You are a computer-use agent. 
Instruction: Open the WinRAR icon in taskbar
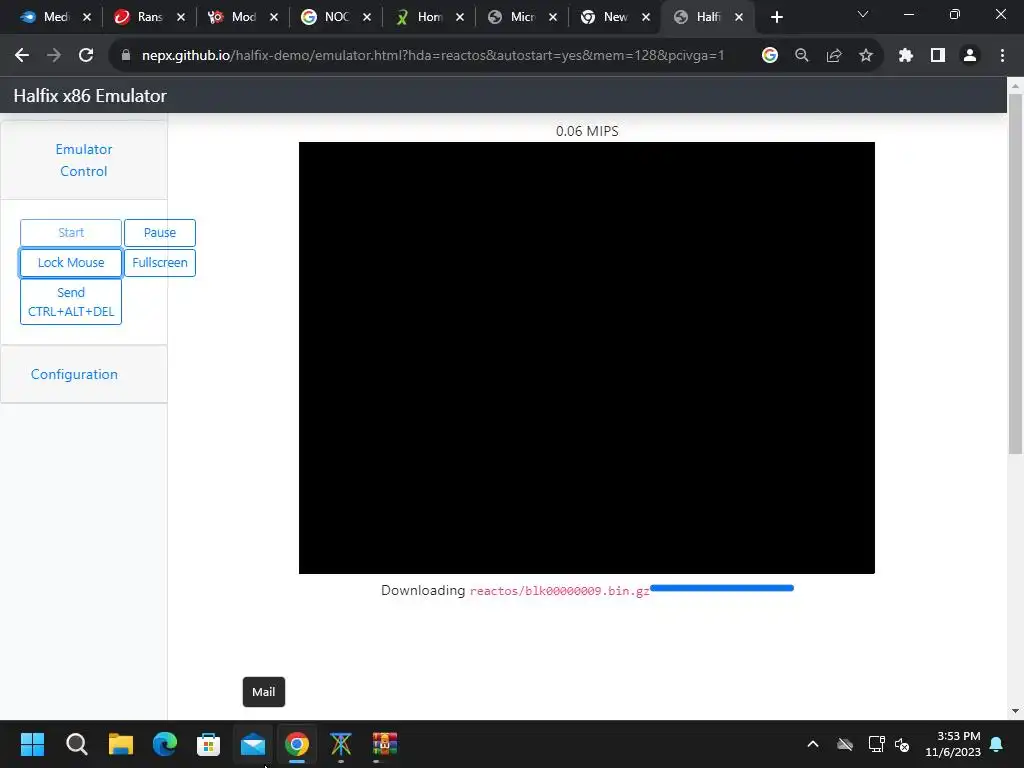pos(385,744)
